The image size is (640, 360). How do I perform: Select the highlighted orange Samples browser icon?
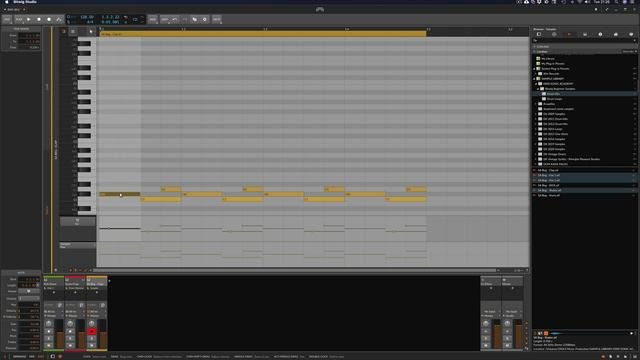point(569,34)
